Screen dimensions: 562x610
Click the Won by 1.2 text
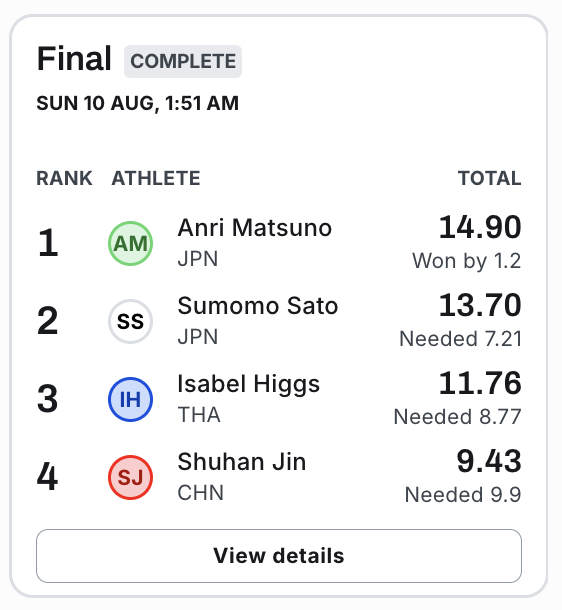tap(467, 261)
